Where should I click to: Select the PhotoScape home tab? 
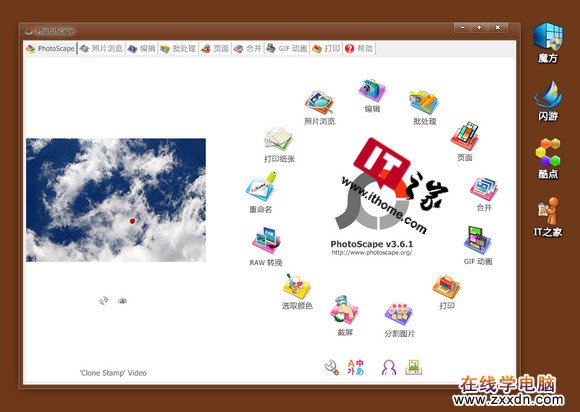(50, 48)
